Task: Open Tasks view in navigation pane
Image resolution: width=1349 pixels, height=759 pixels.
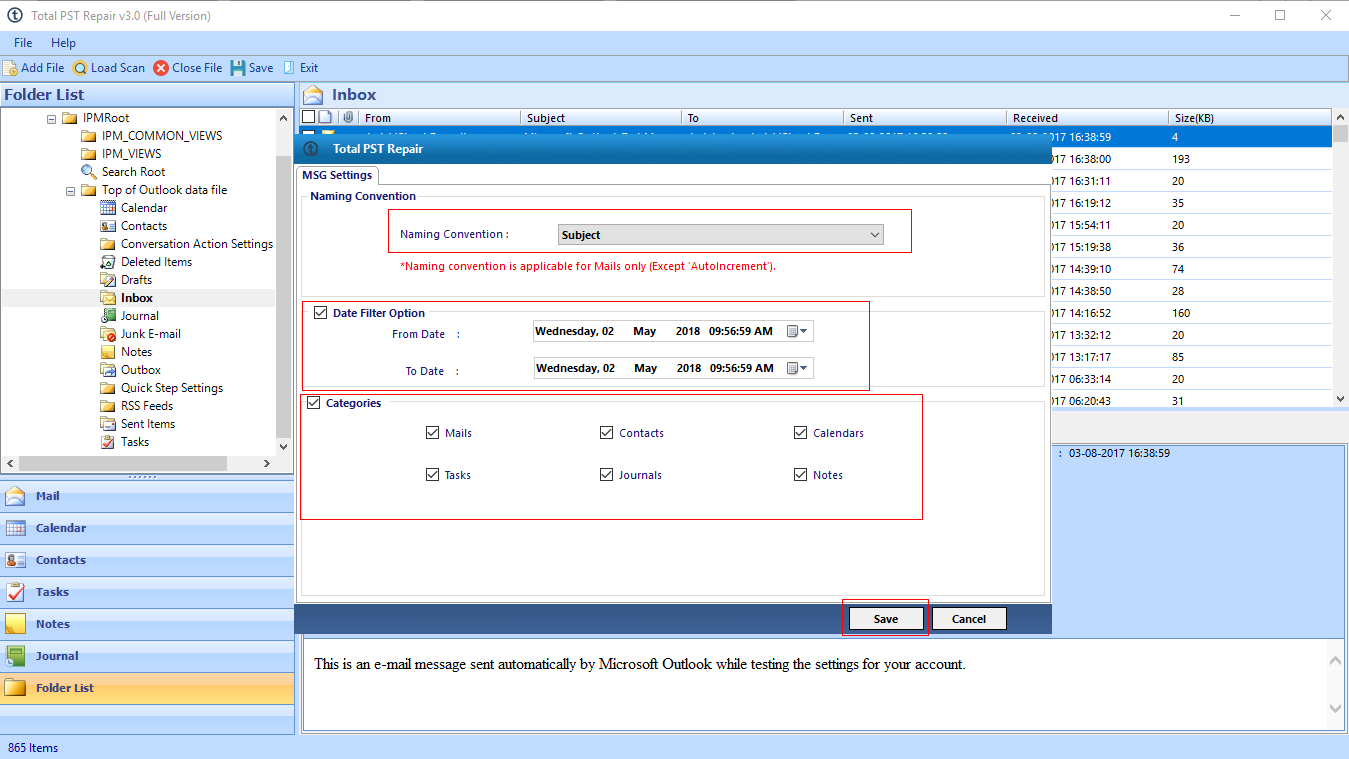Action: click(x=147, y=592)
